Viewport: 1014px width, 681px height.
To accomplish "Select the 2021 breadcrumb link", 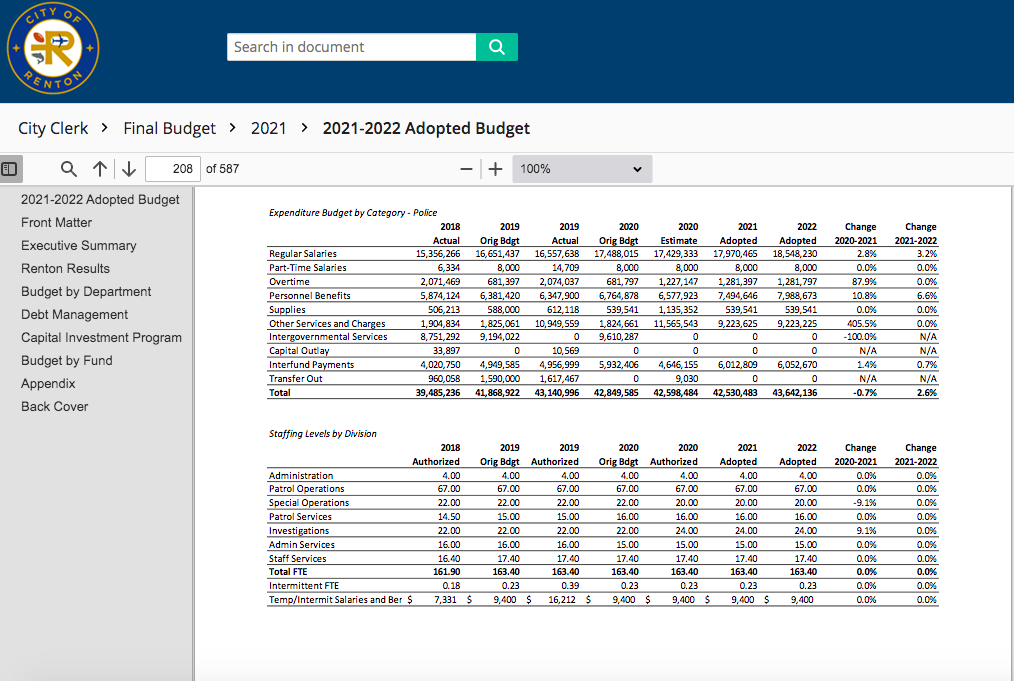I will [x=268, y=128].
